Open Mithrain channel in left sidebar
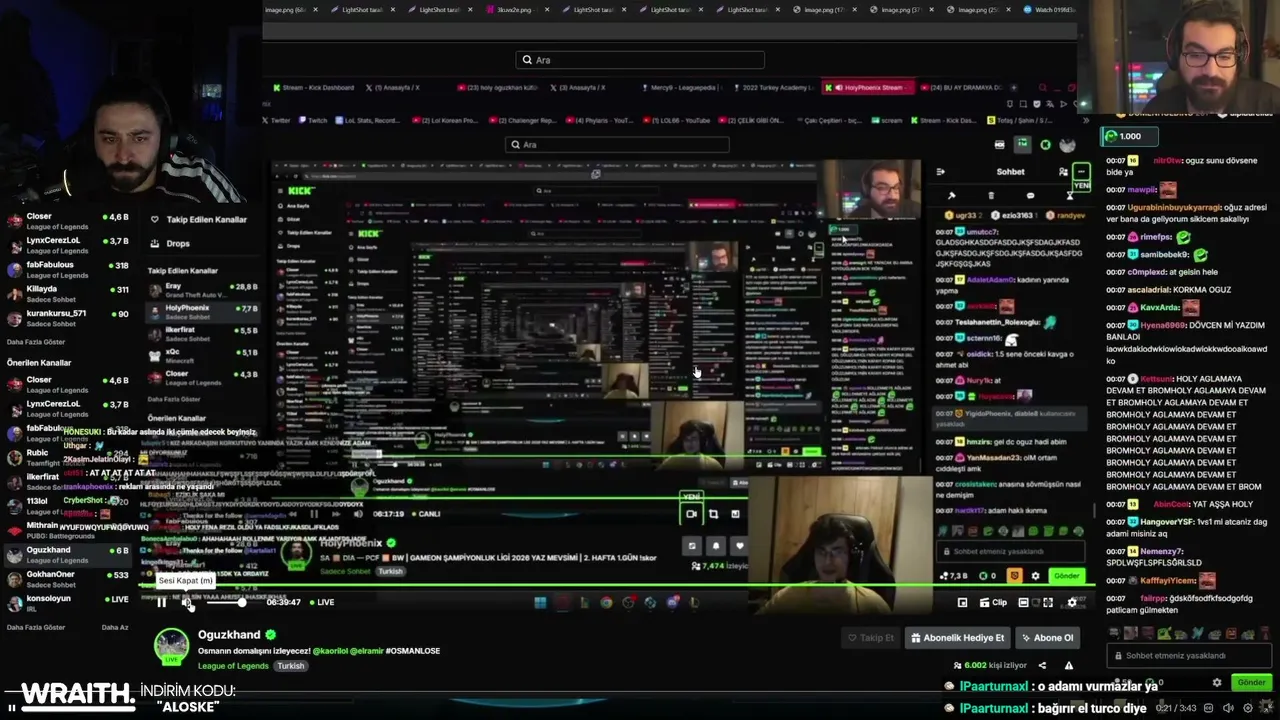 point(68,530)
